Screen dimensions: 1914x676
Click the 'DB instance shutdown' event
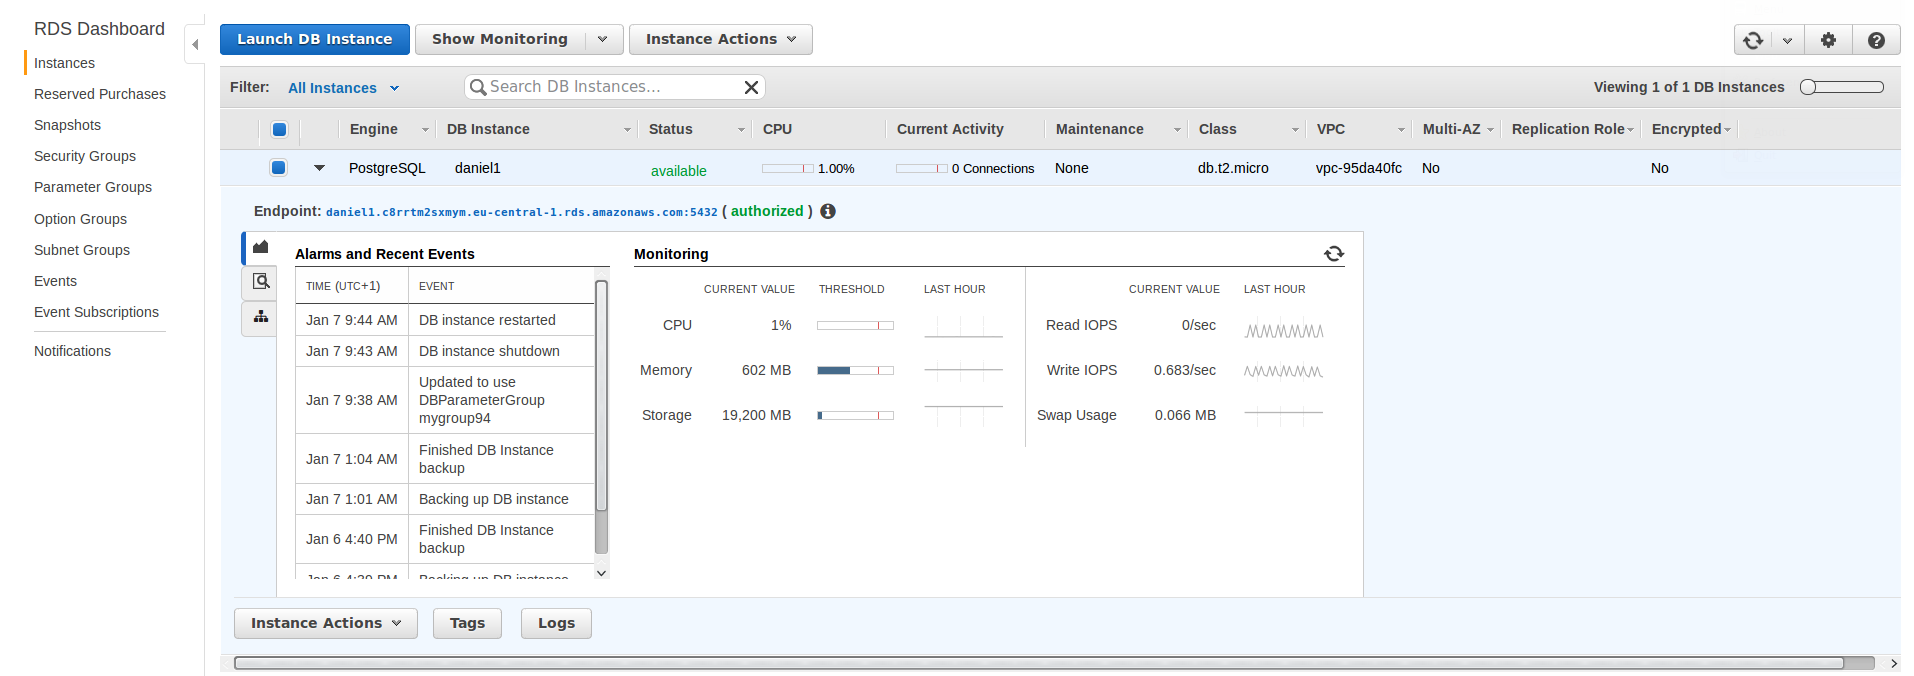click(489, 351)
